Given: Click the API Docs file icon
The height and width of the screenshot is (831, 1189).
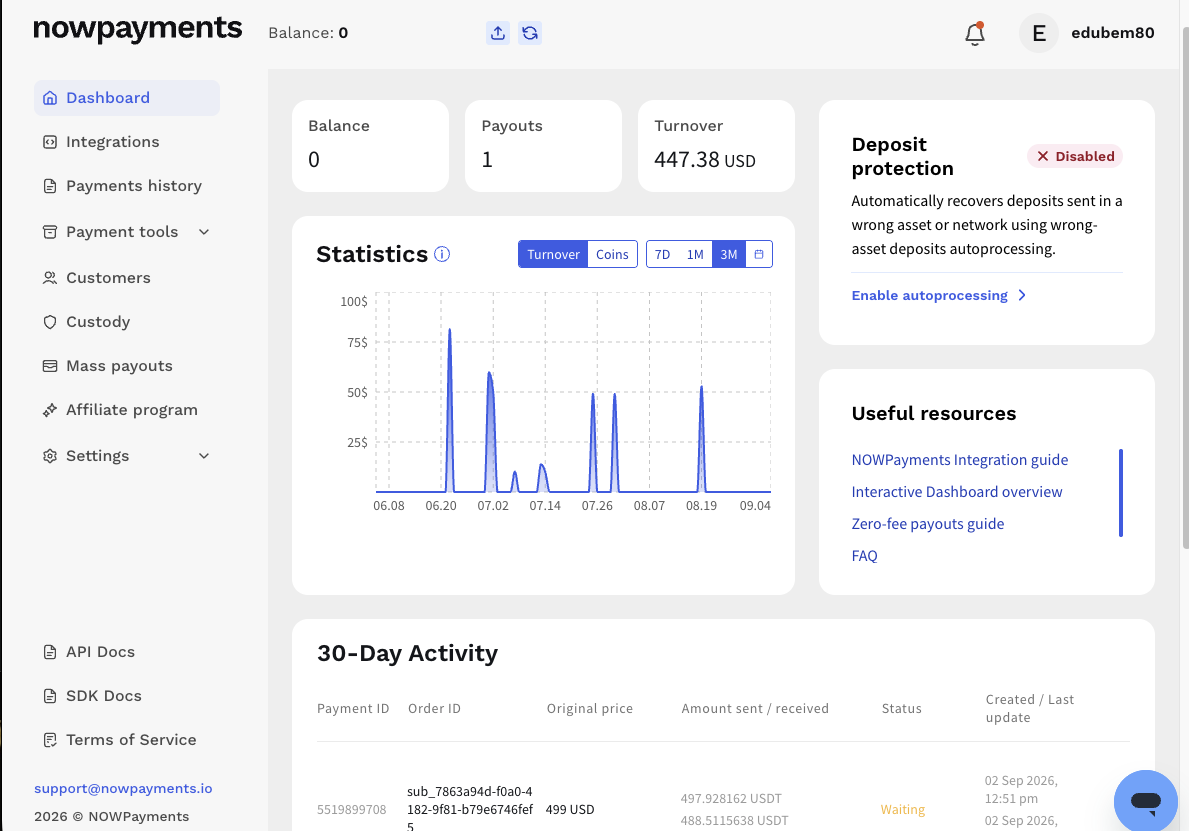Looking at the screenshot, I should pyautogui.click(x=50, y=652).
